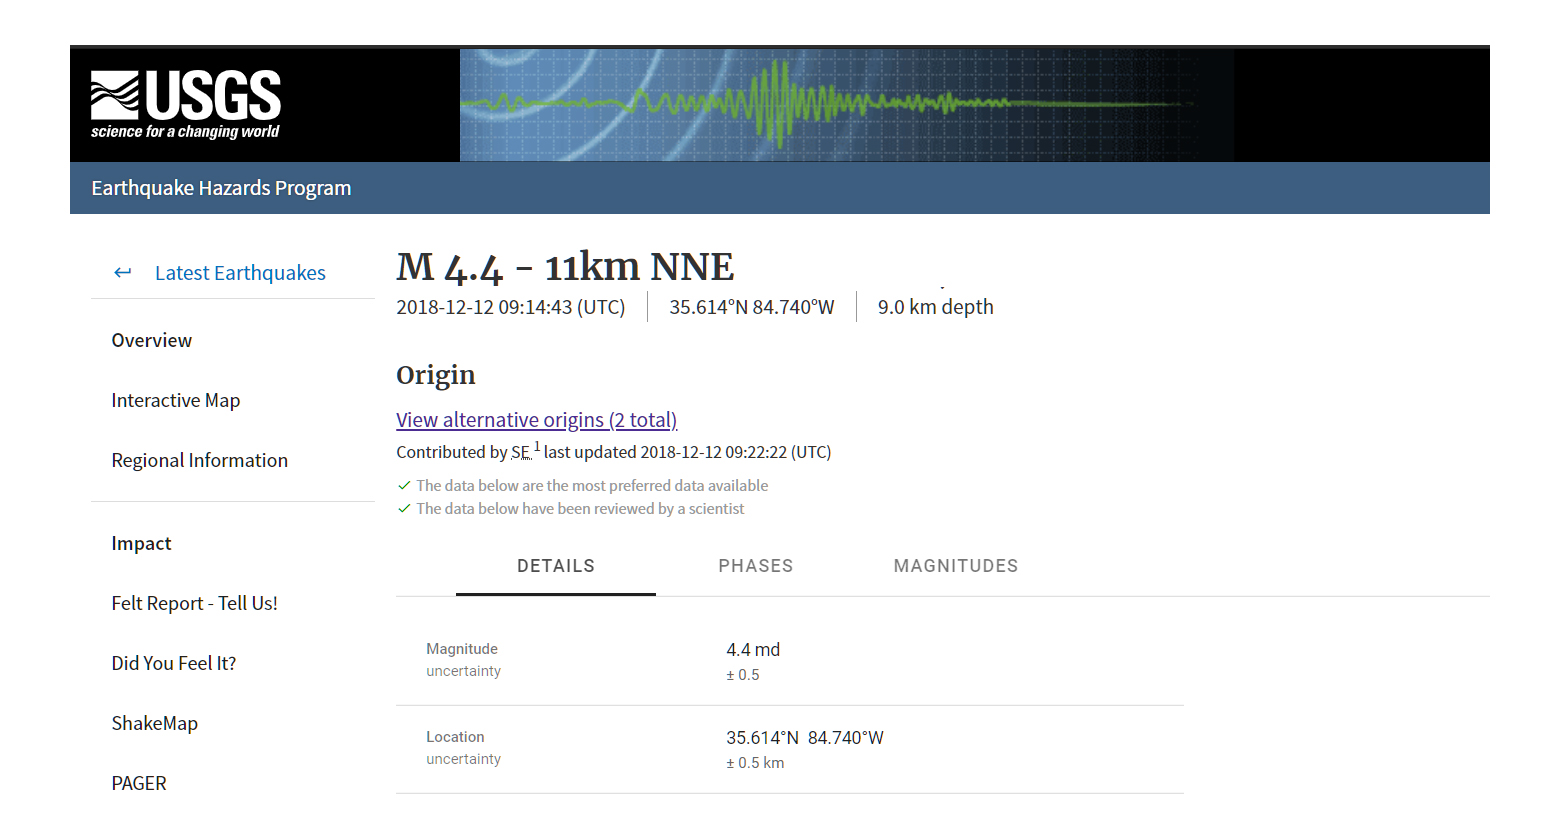Click the ± 0.5 magnitude uncertainty
Image resolution: width=1560 pixels, height=840 pixels.
[743, 675]
